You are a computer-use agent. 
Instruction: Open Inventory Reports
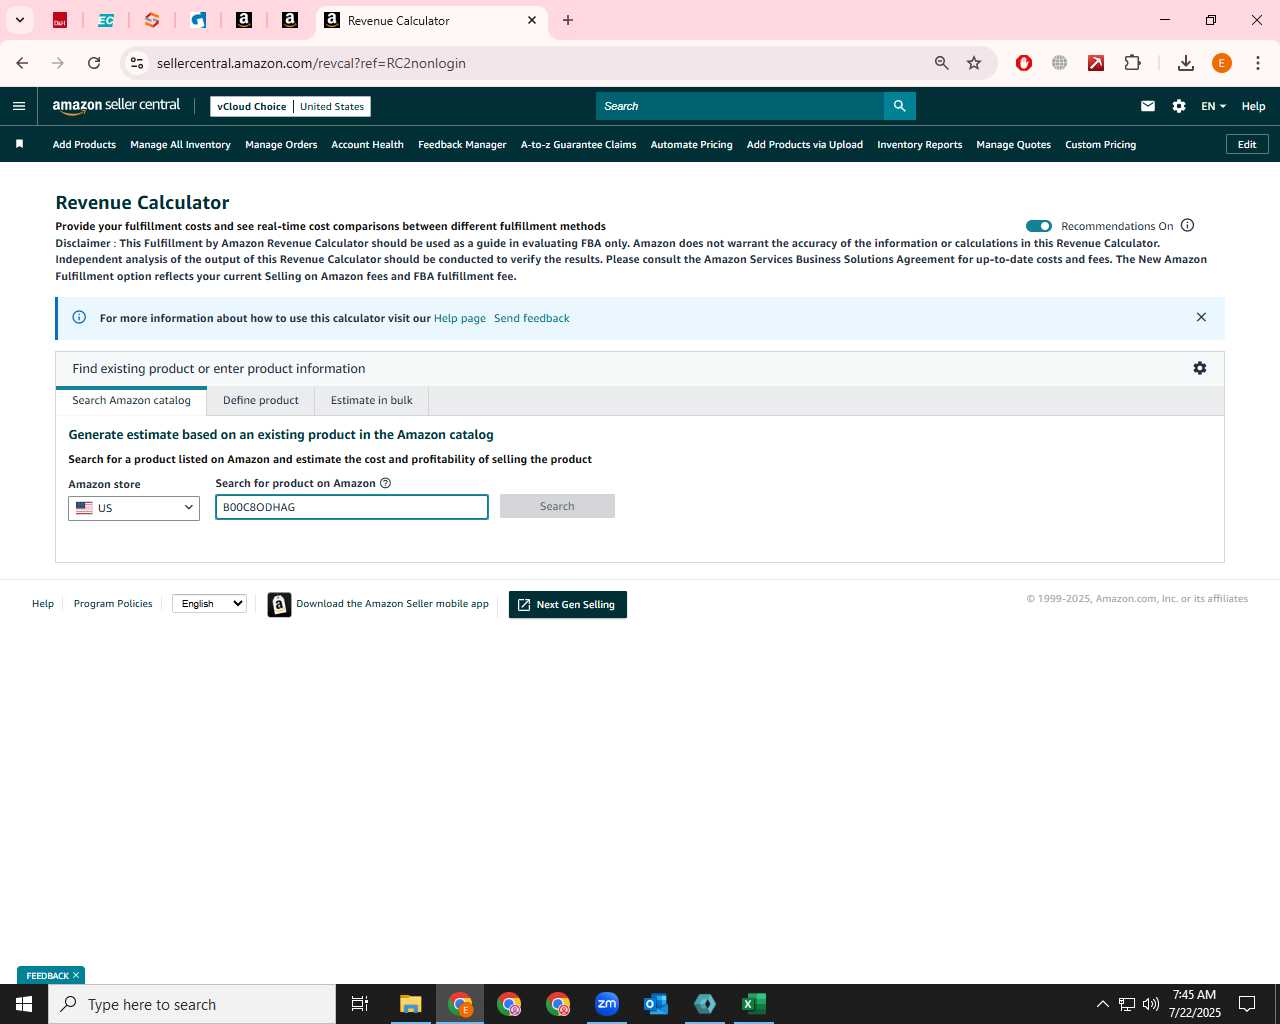(x=919, y=144)
